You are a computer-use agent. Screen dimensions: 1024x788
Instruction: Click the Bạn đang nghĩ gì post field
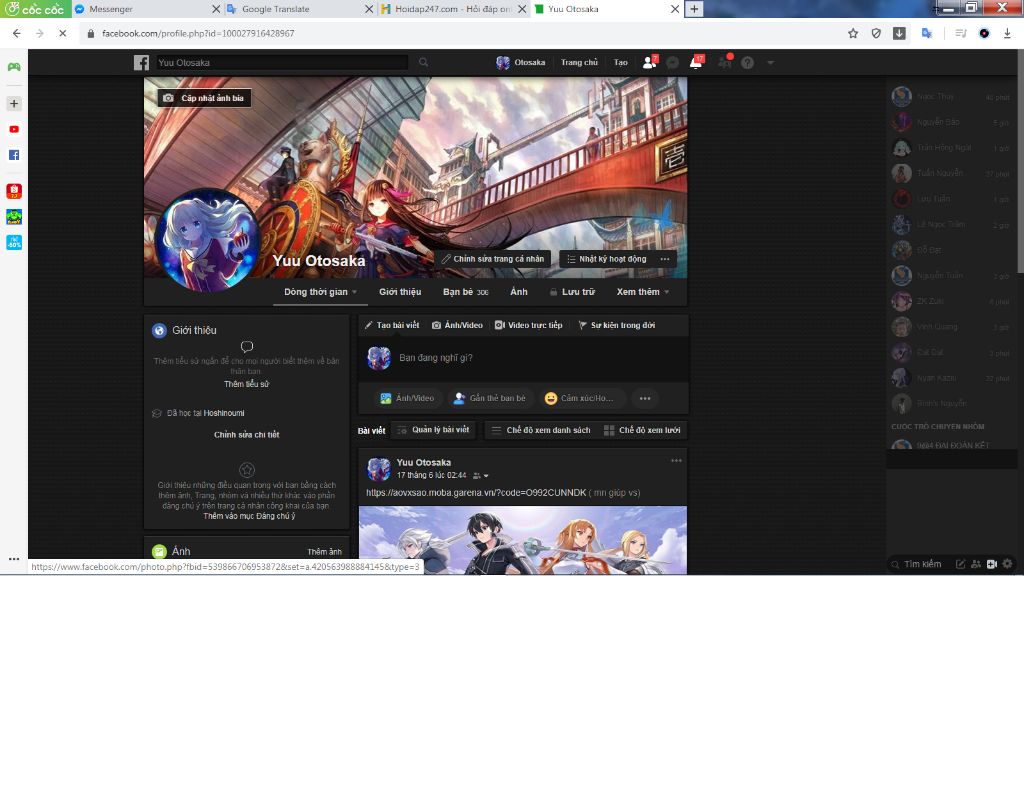(x=524, y=358)
